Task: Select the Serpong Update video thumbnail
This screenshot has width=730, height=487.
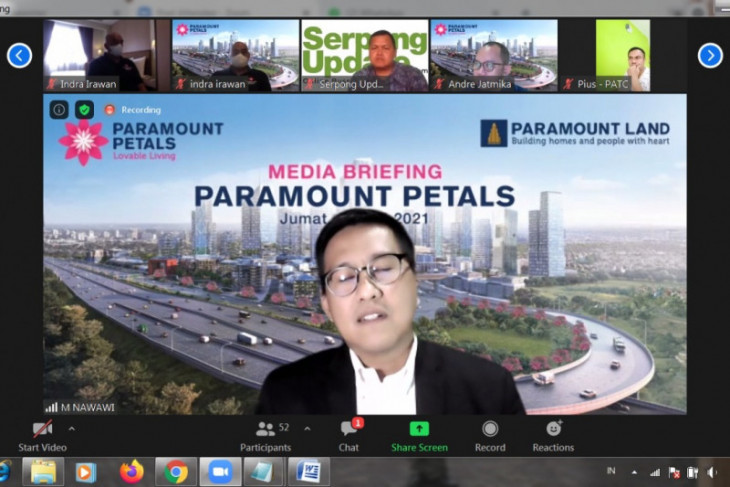Action: pyautogui.click(x=365, y=55)
